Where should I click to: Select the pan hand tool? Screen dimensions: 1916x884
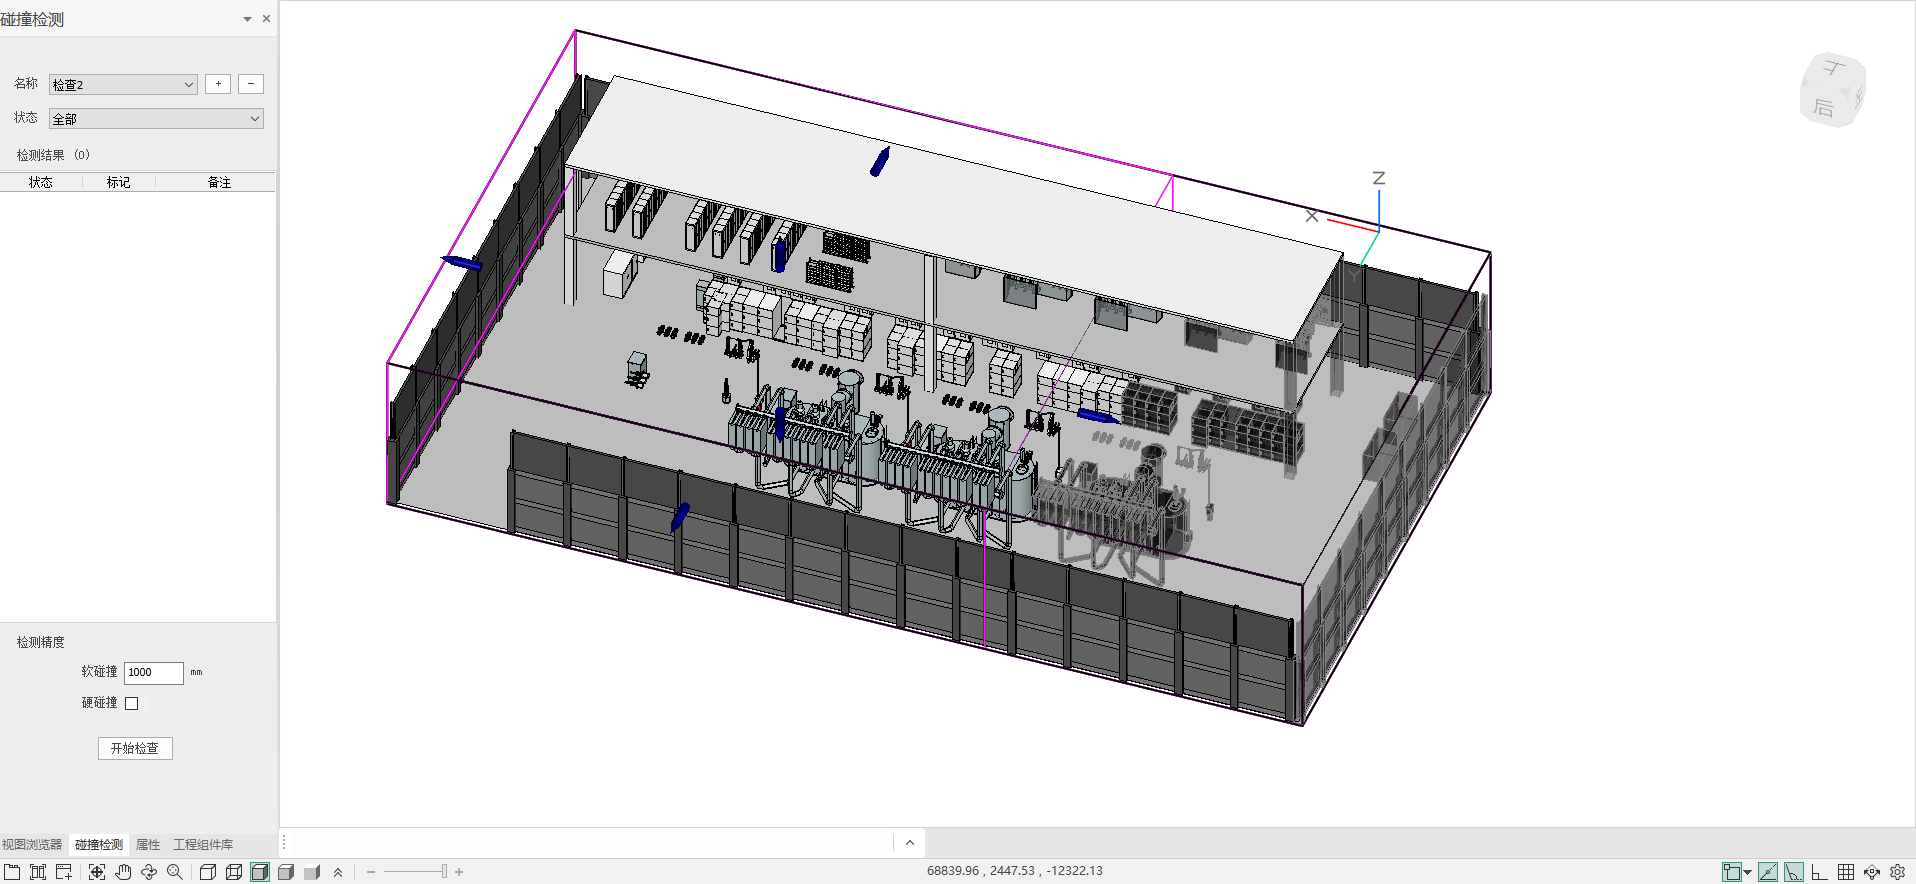coord(123,872)
